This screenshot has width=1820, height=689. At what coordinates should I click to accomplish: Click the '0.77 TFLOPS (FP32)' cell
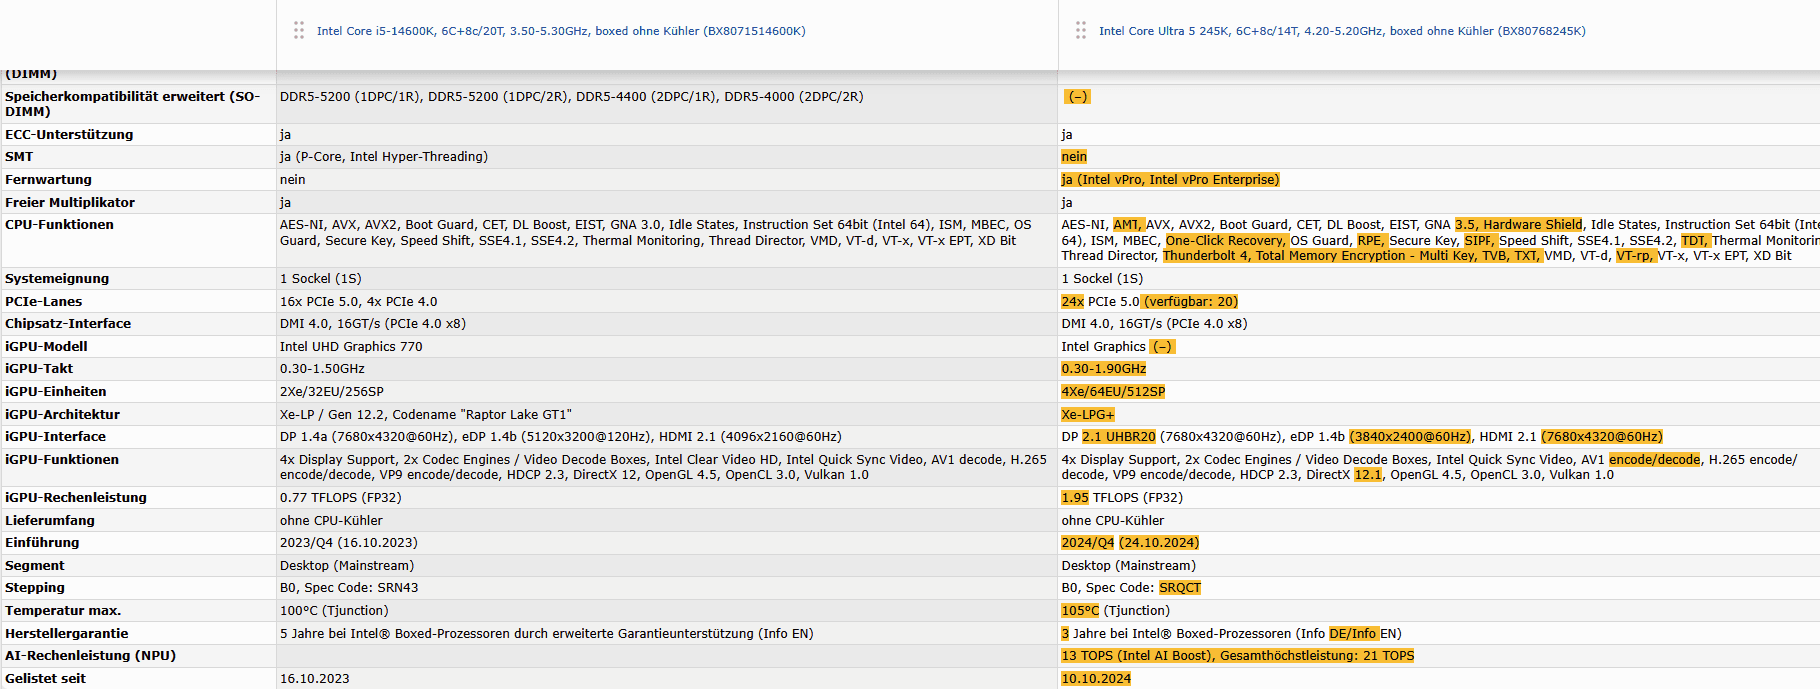pos(340,497)
